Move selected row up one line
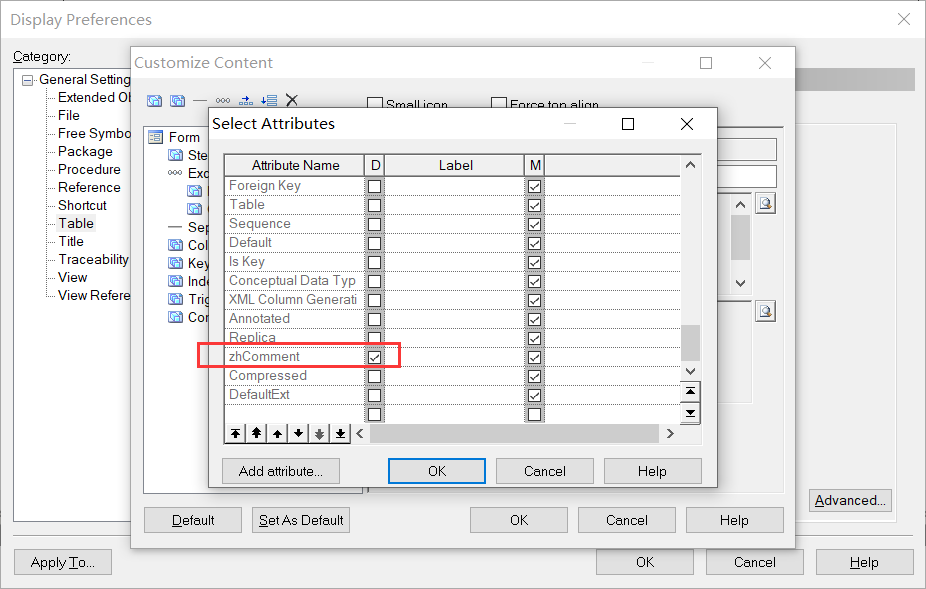The width and height of the screenshot is (926, 589). click(277, 434)
